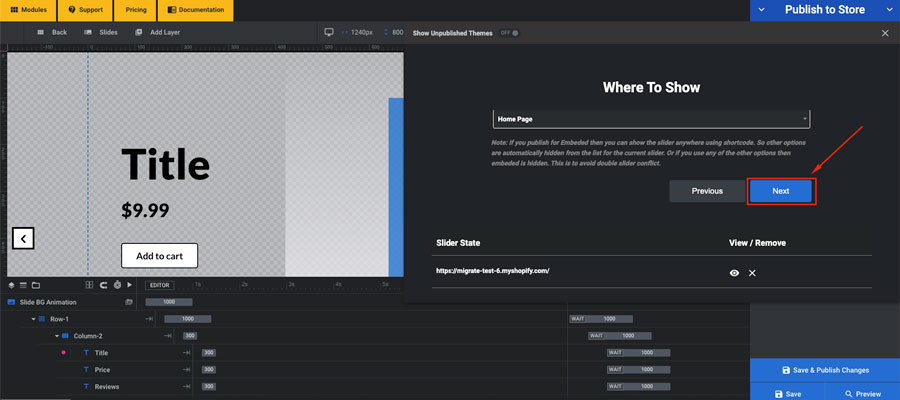Open the Pricing tab

coord(135,10)
